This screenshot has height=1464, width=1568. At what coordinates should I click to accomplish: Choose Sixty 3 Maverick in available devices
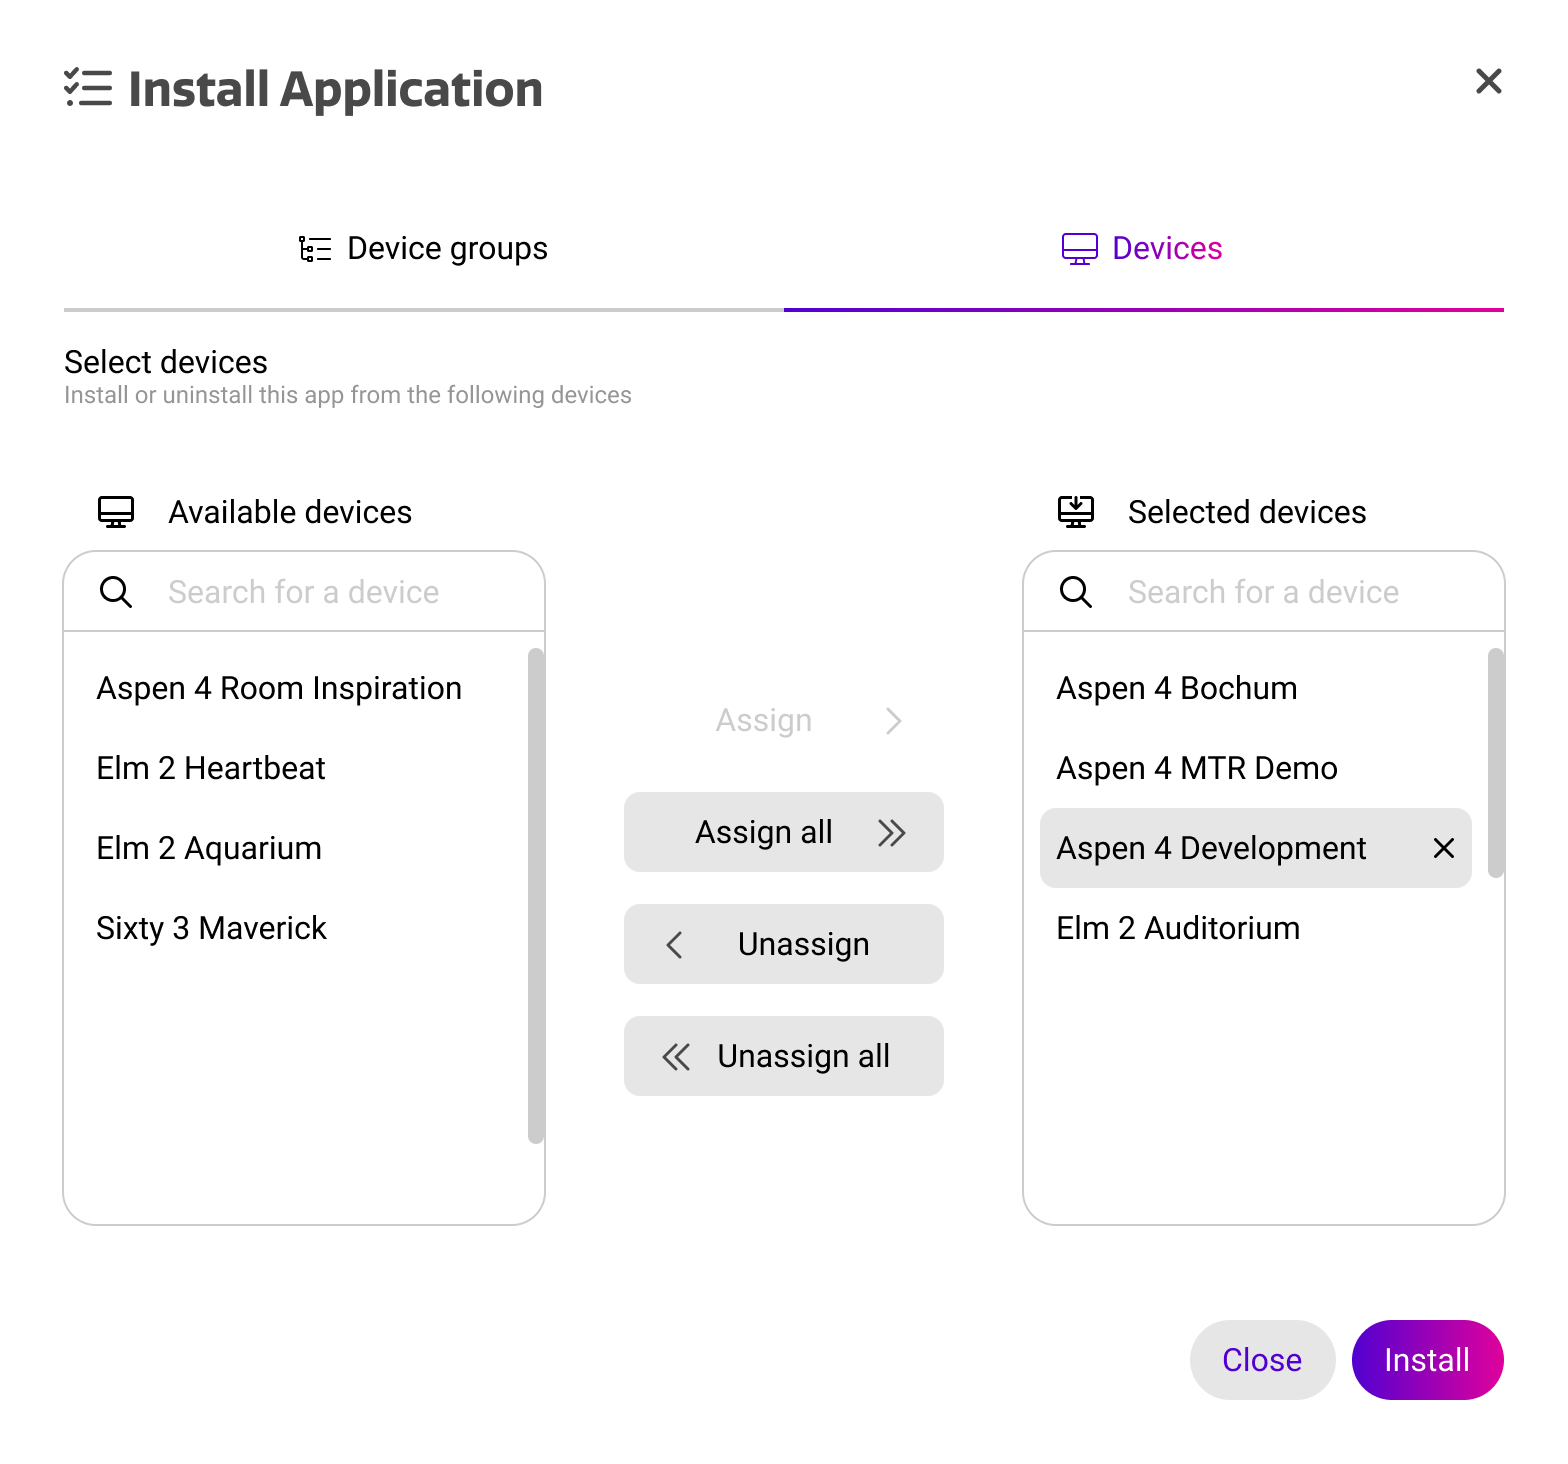[x=211, y=928]
